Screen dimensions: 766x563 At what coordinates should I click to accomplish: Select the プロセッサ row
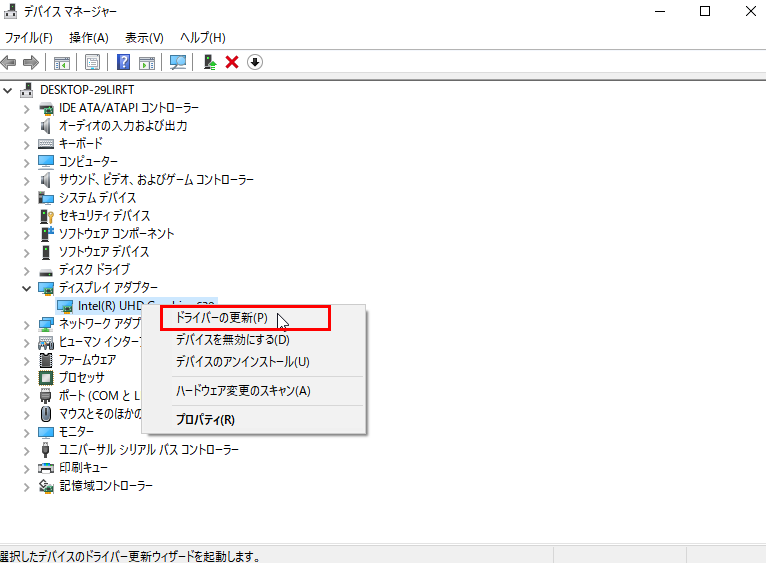(x=82, y=378)
